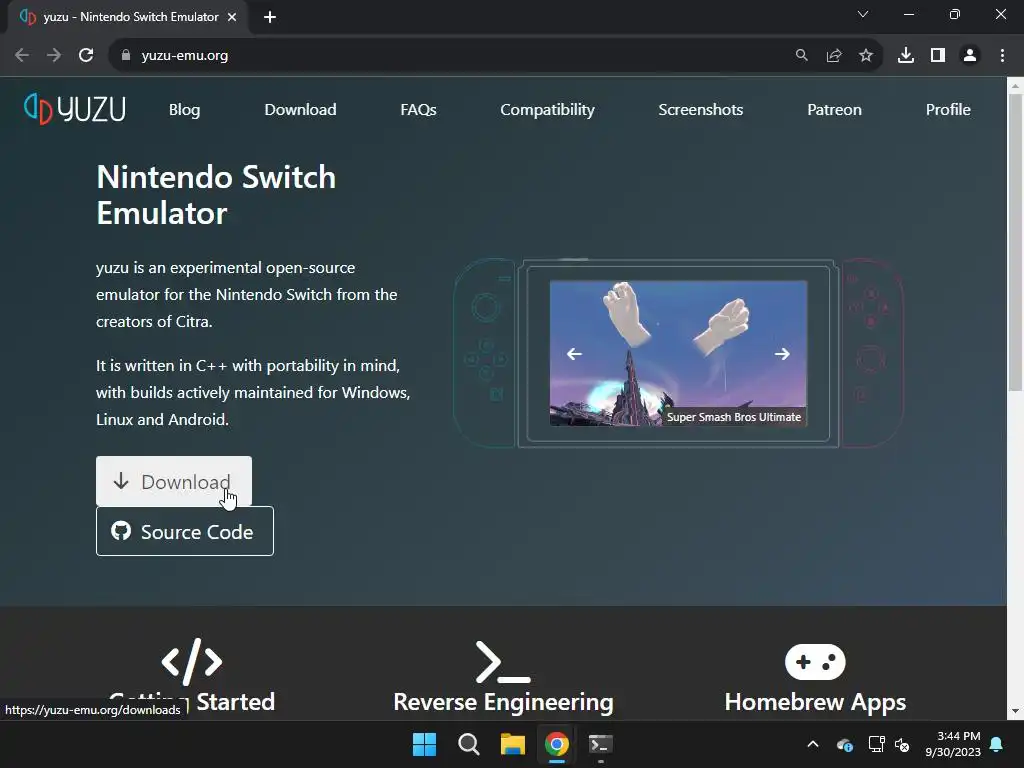Click the OneDrive cloud tray icon
Viewport: 1024px width, 768px height.
pyautogui.click(x=844, y=744)
